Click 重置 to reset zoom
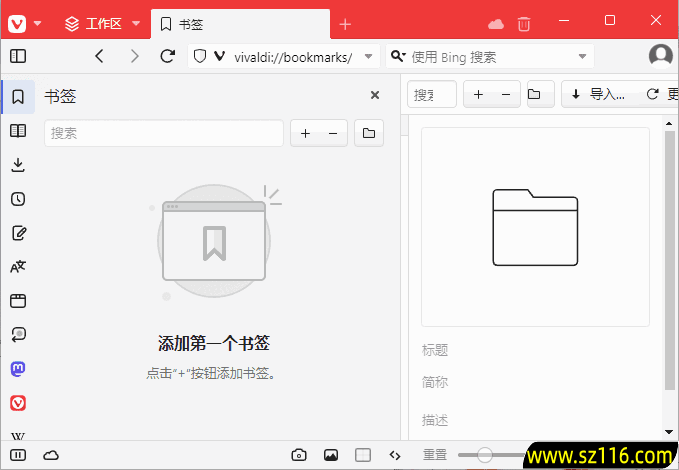This screenshot has width=679, height=470. pyautogui.click(x=435, y=455)
